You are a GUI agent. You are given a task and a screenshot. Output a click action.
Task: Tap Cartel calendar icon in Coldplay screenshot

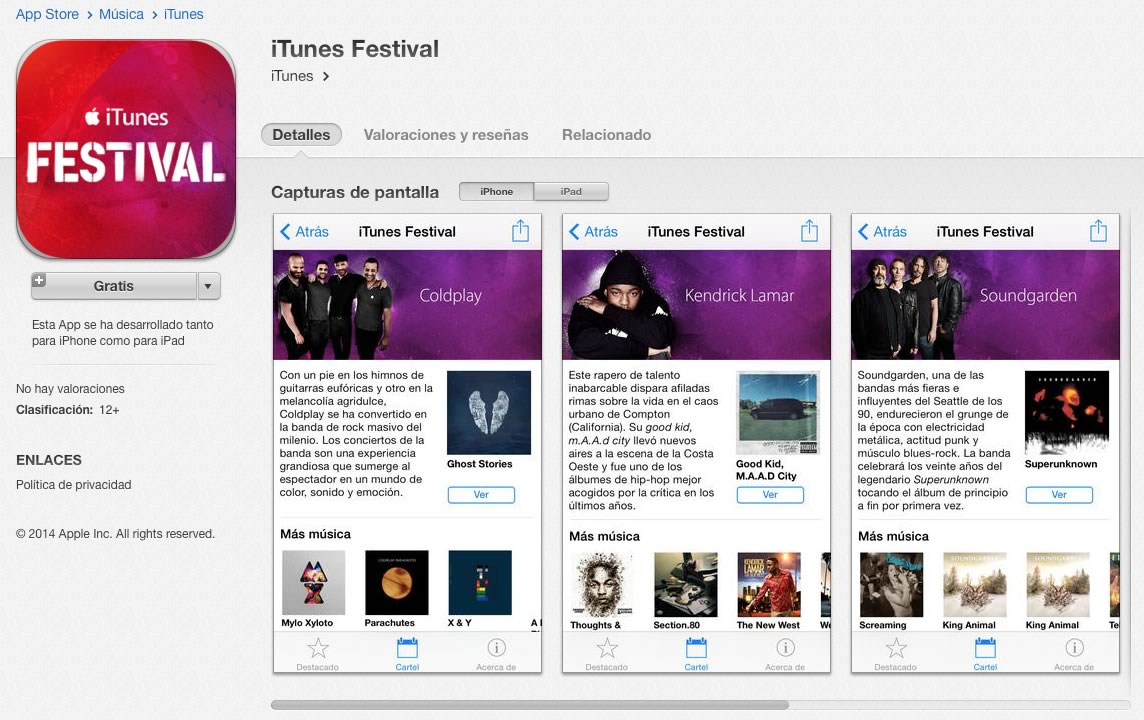(x=407, y=648)
